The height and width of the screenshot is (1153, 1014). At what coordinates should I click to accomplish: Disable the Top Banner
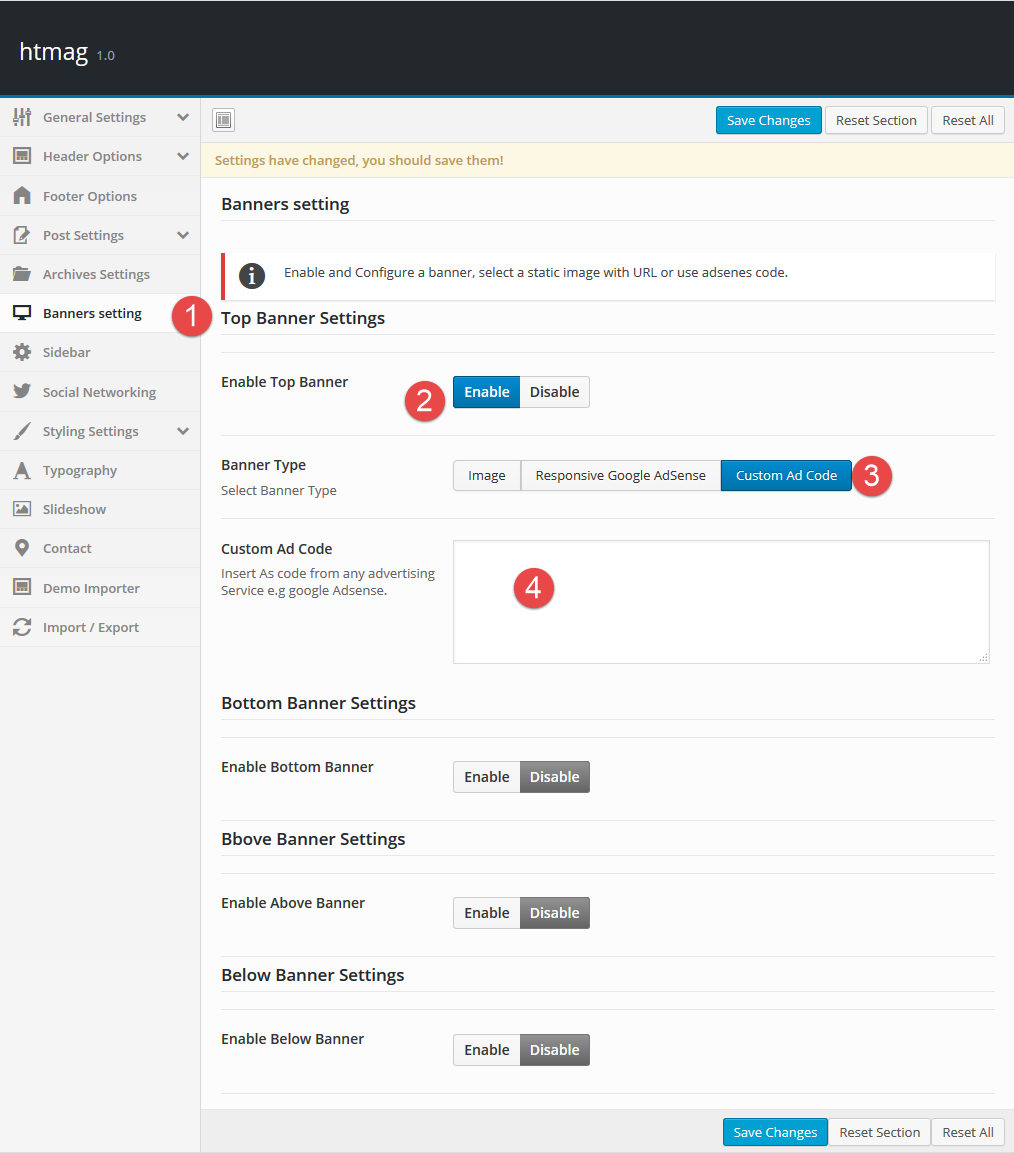coord(554,392)
